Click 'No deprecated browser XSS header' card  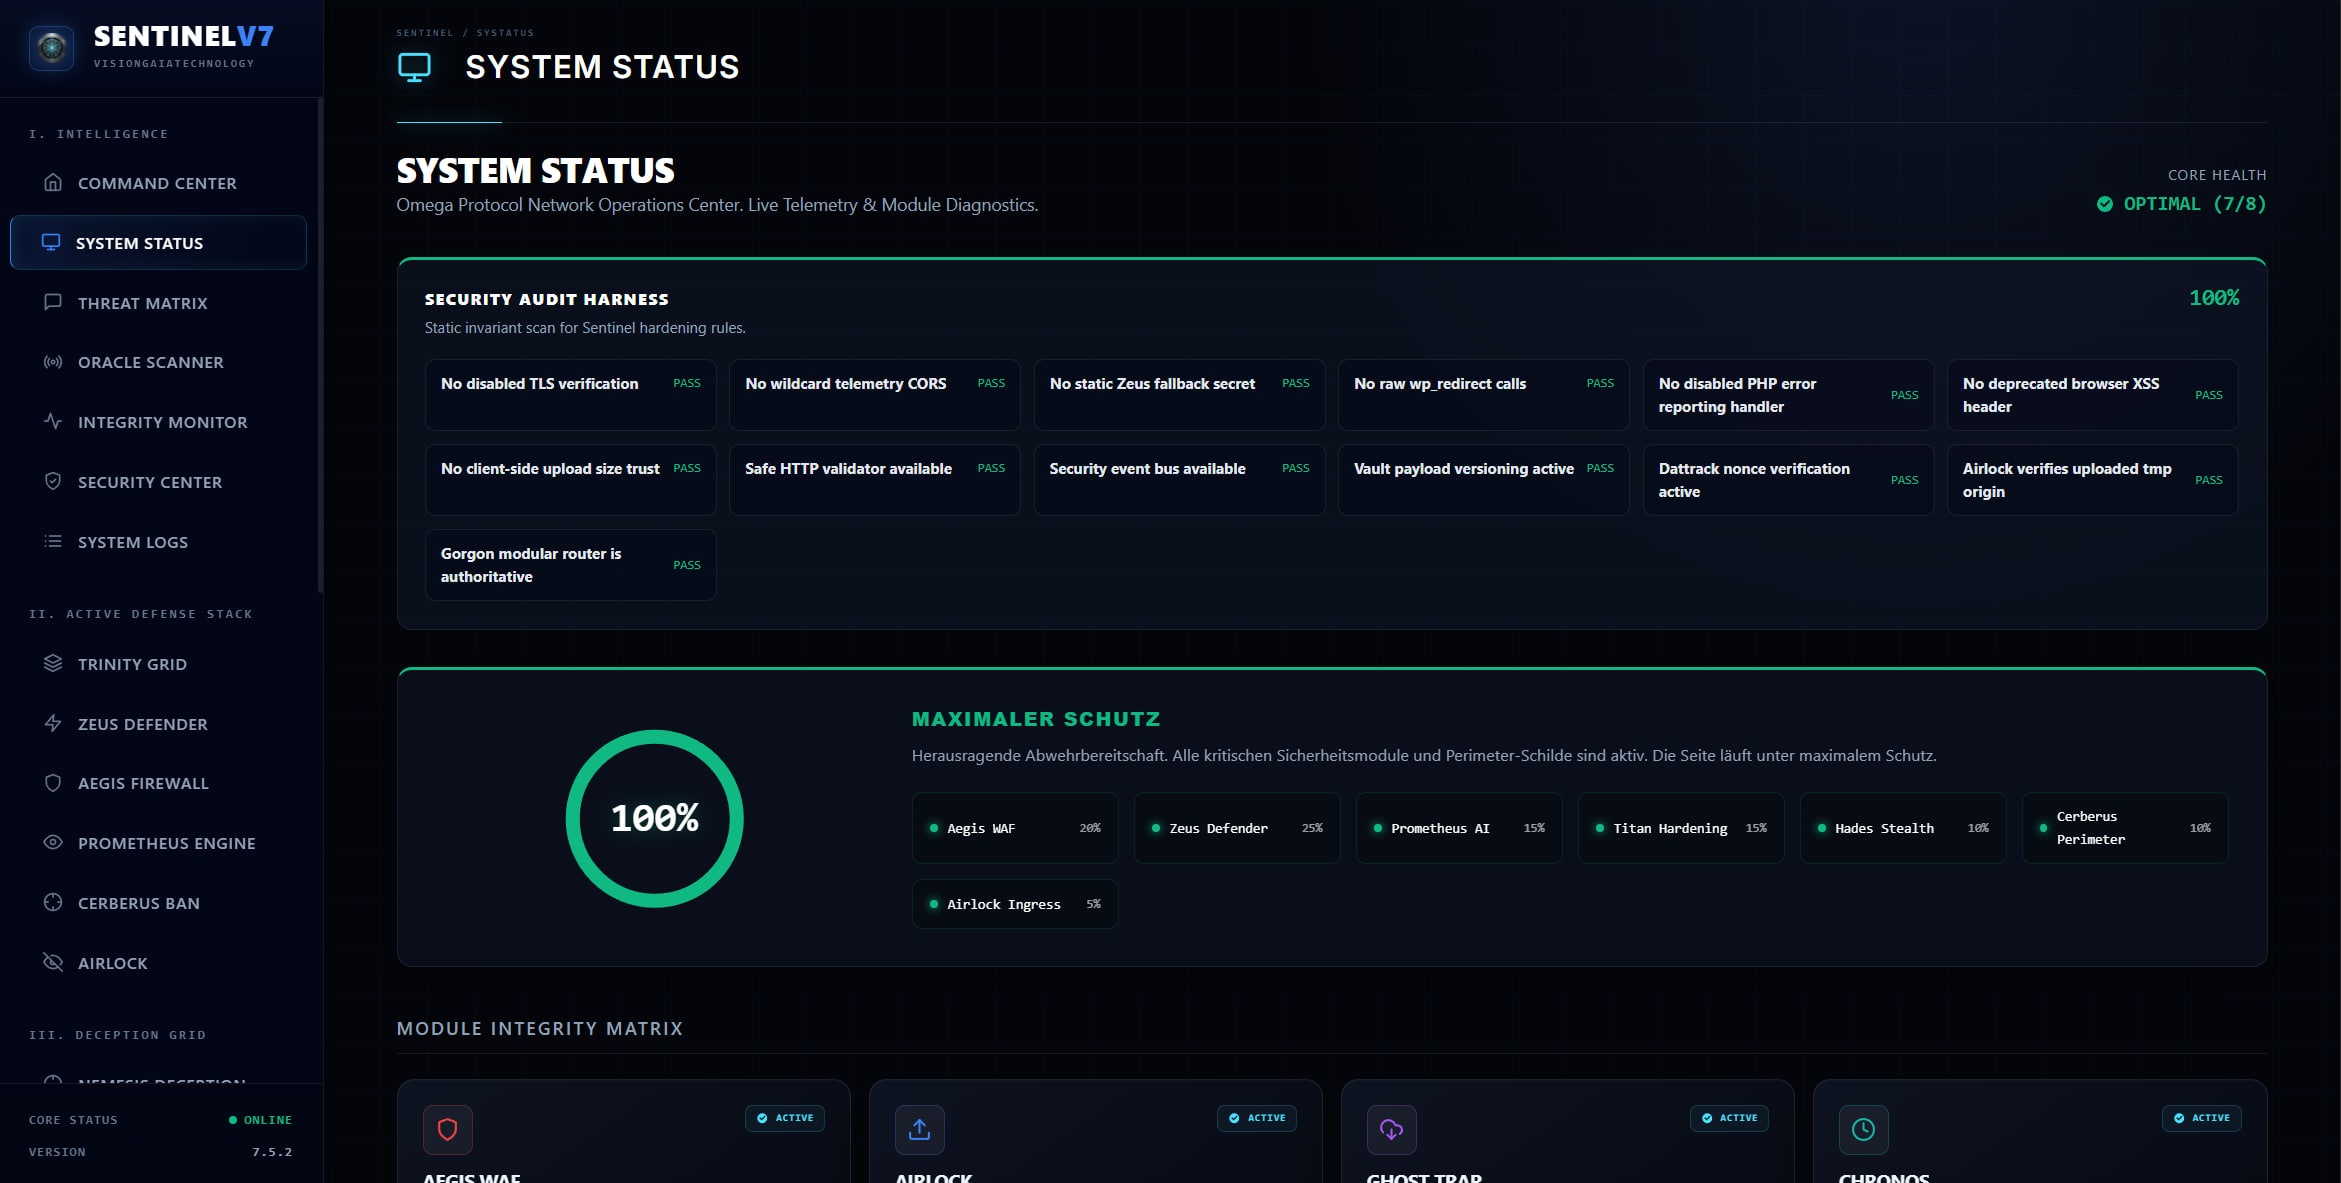(2093, 395)
